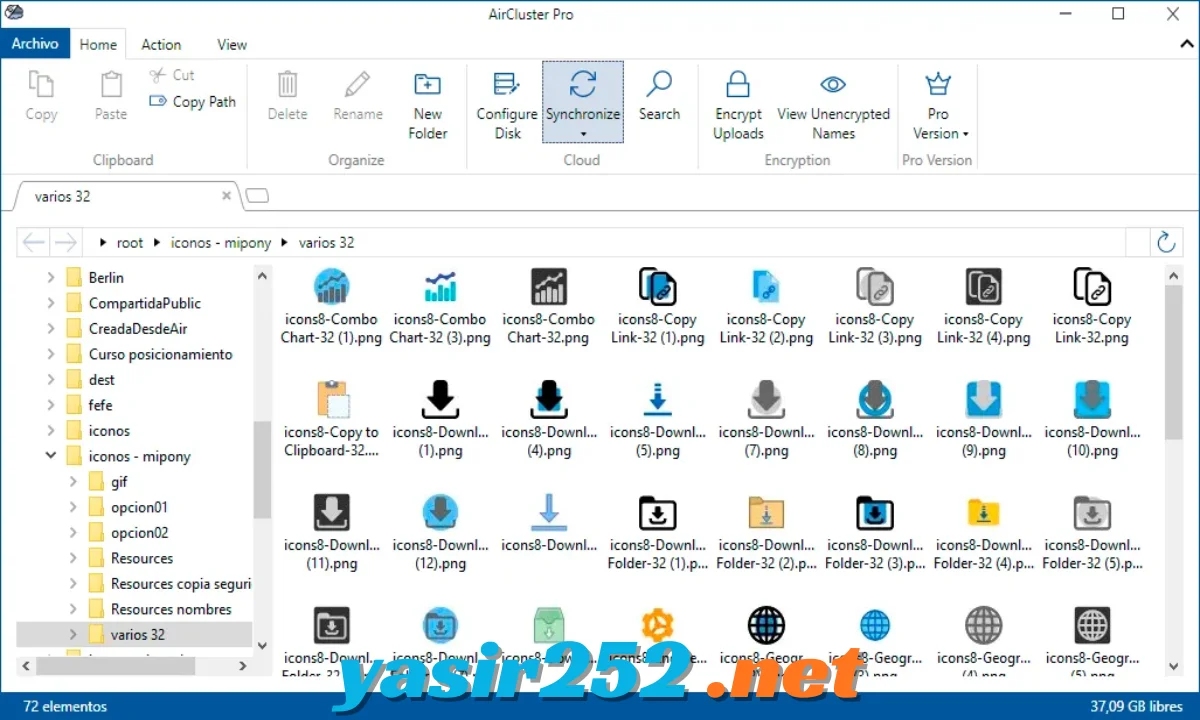The height and width of the screenshot is (720, 1200).
Task: Click the 72 elementos status text
Action: [65, 706]
